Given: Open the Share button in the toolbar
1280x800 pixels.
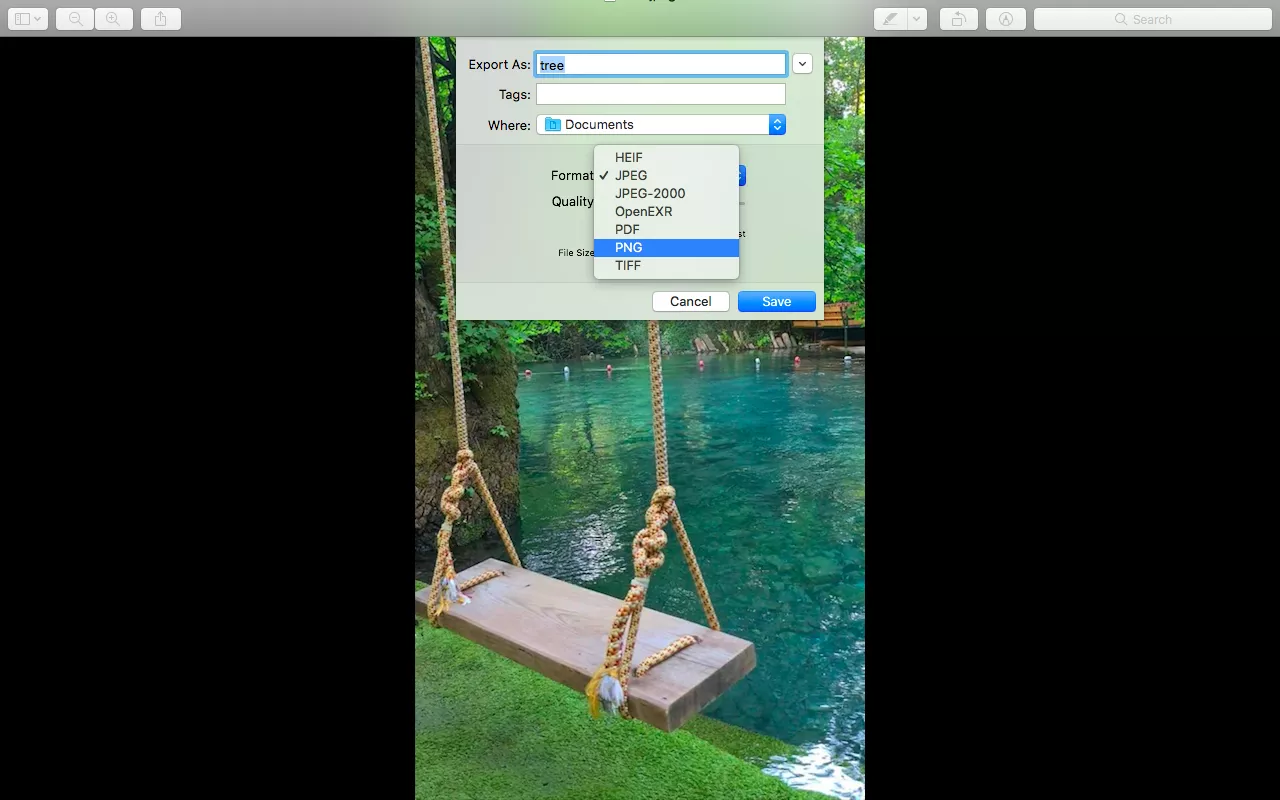Looking at the screenshot, I should point(161,19).
